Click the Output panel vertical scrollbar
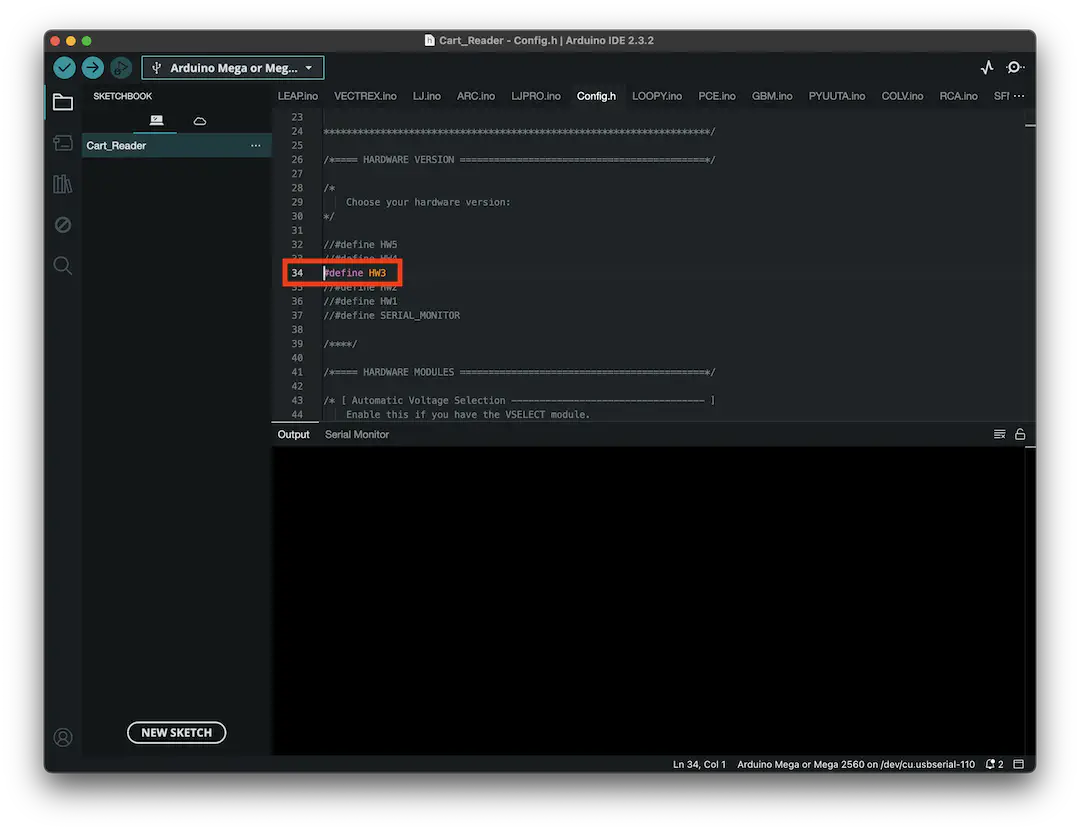 click(1030, 600)
